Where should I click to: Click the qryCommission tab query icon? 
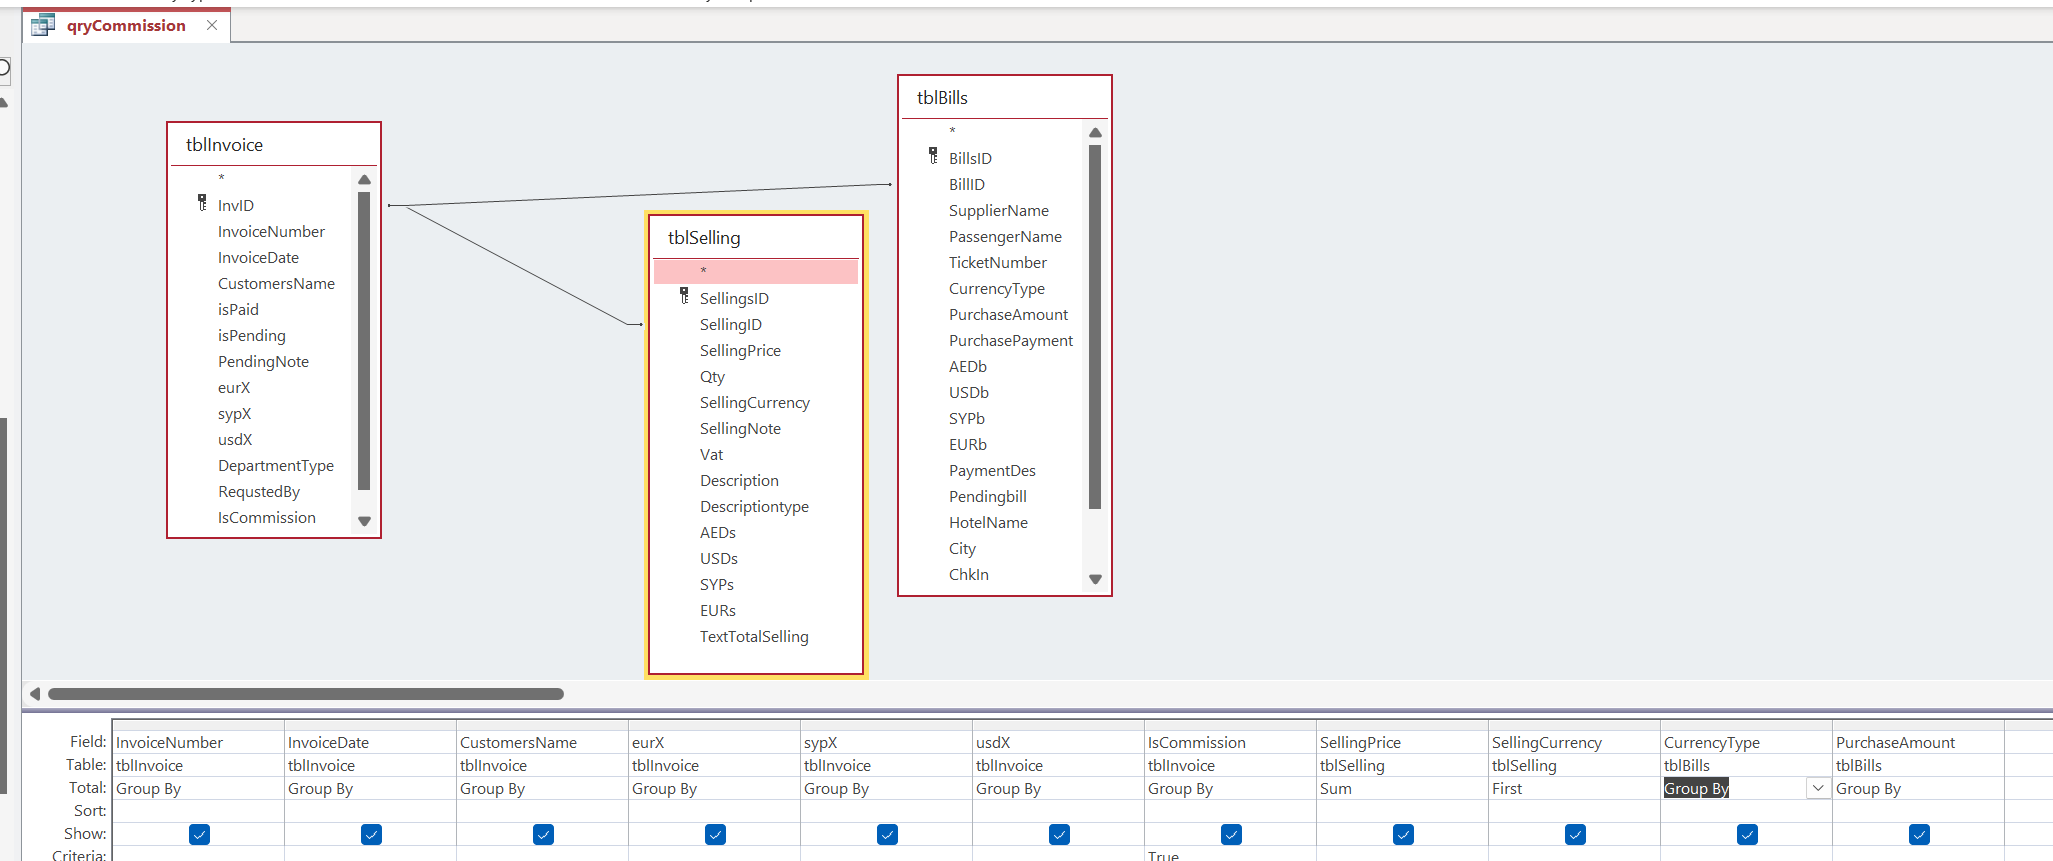(43, 26)
